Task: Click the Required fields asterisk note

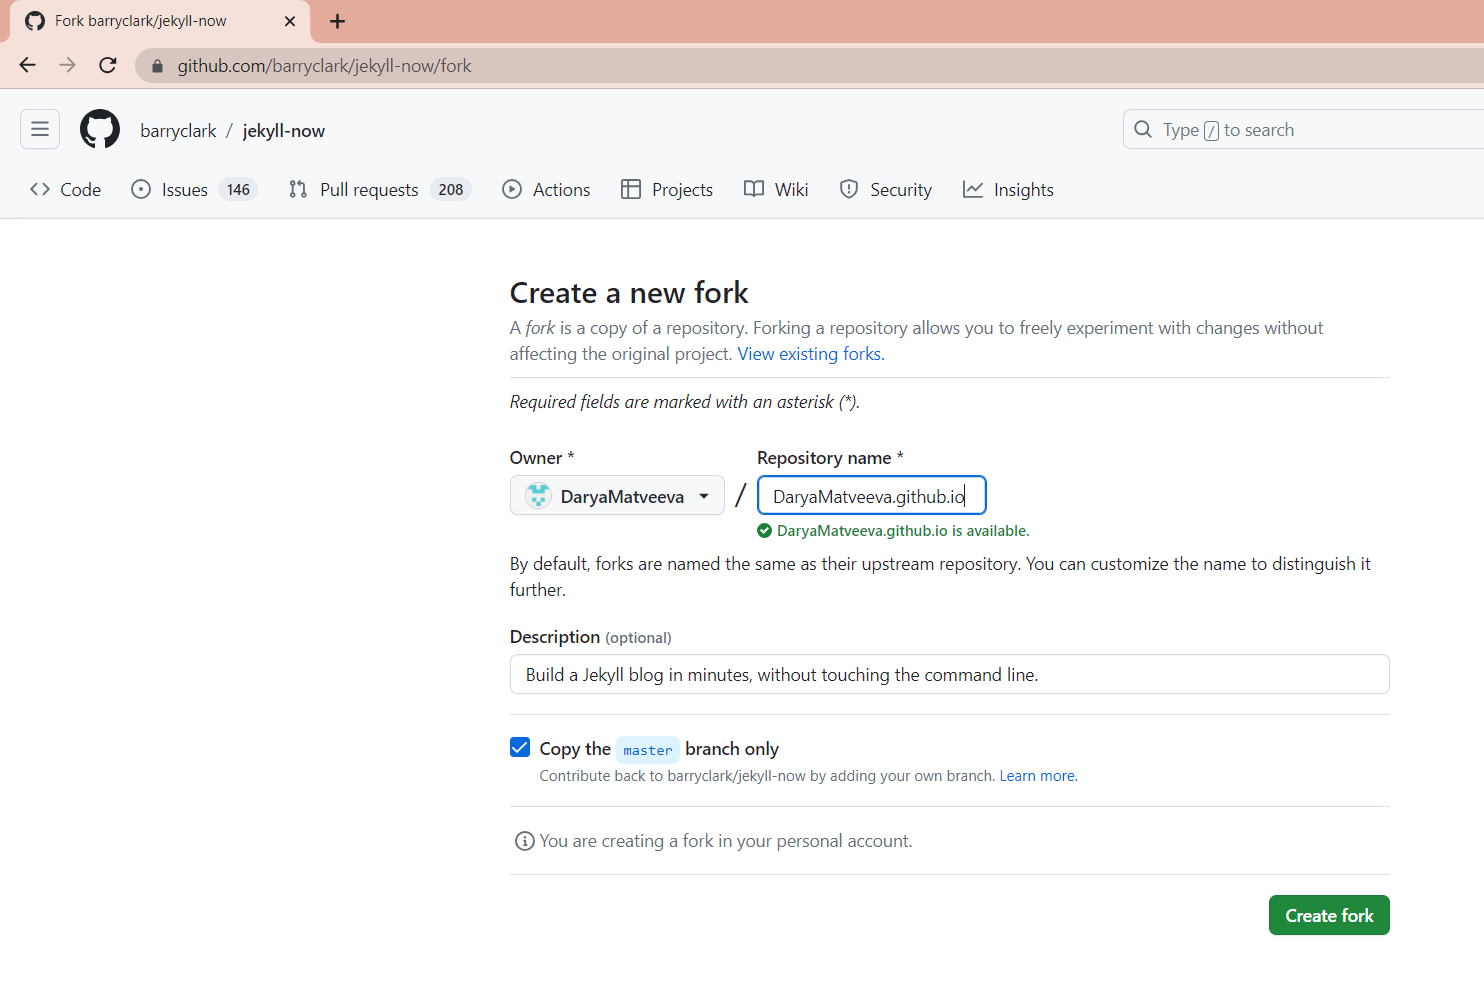Action: pos(685,402)
